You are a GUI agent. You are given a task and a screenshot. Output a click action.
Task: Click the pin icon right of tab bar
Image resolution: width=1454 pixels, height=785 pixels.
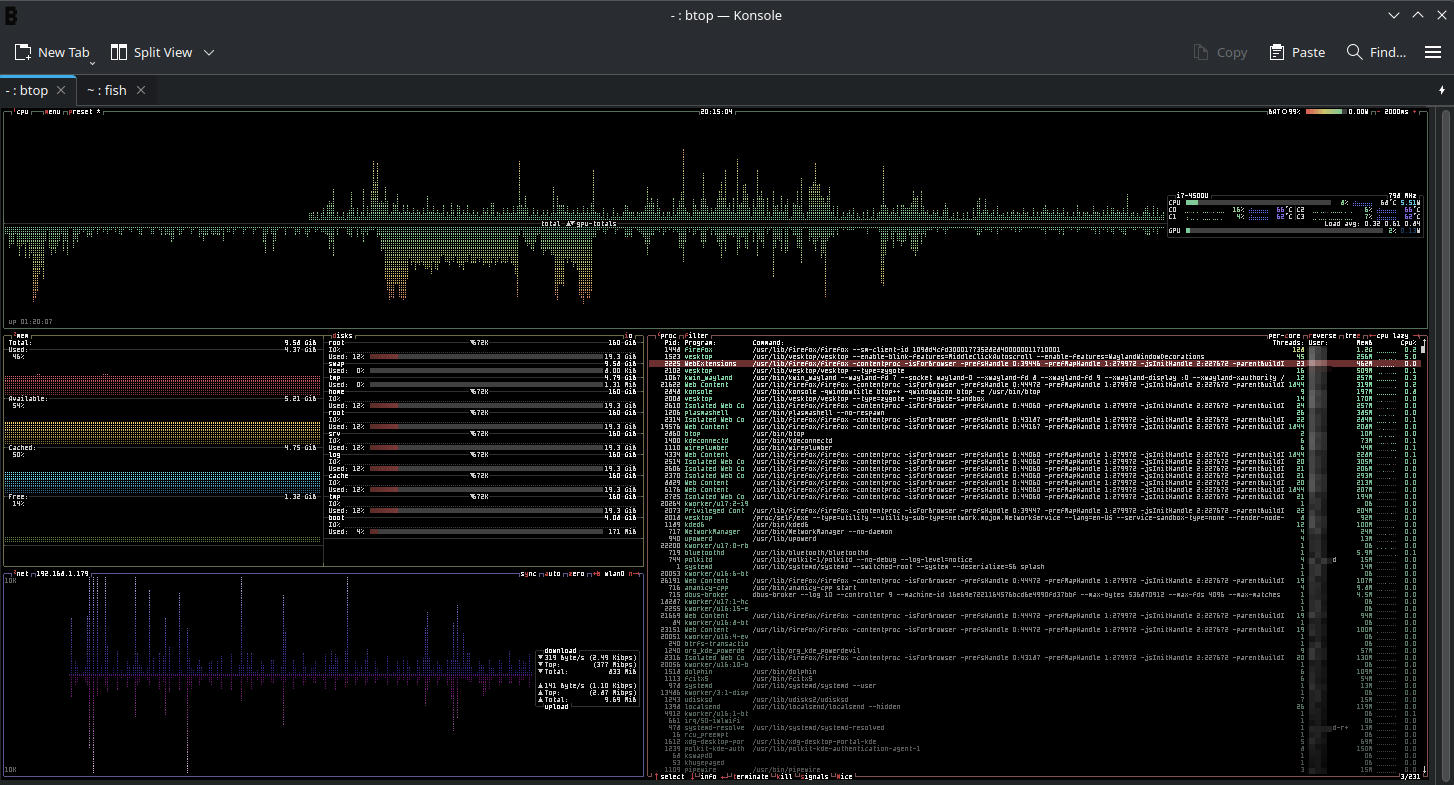click(x=1441, y=90)
